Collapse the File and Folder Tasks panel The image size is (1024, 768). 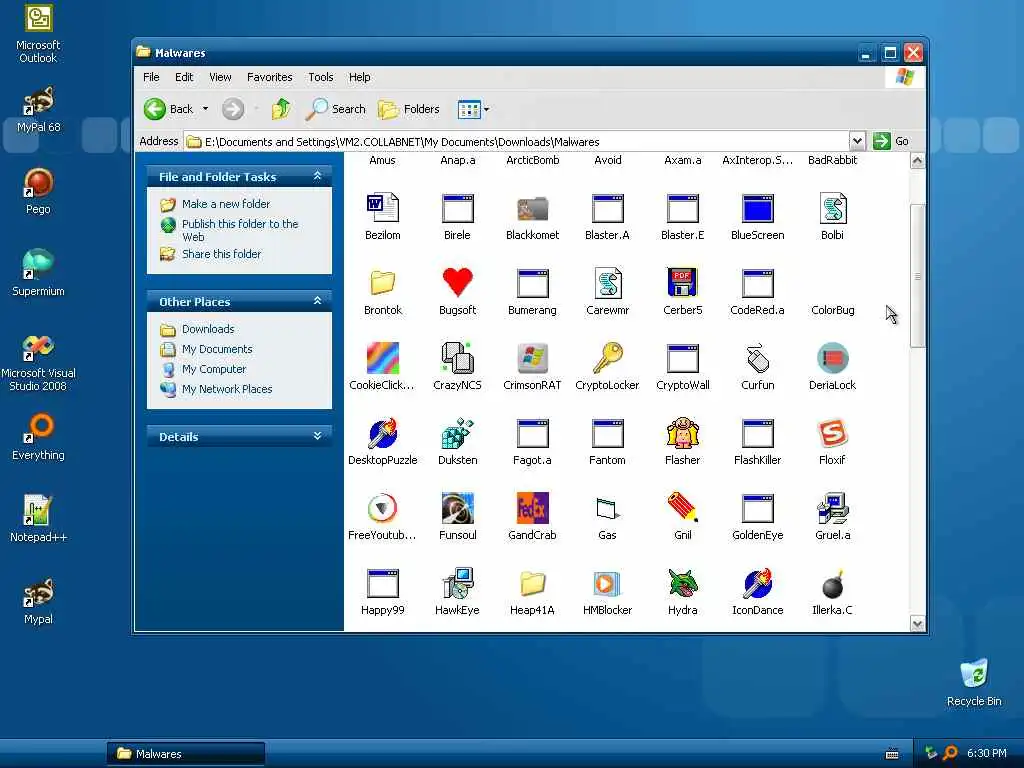click(x=317, y=176)
